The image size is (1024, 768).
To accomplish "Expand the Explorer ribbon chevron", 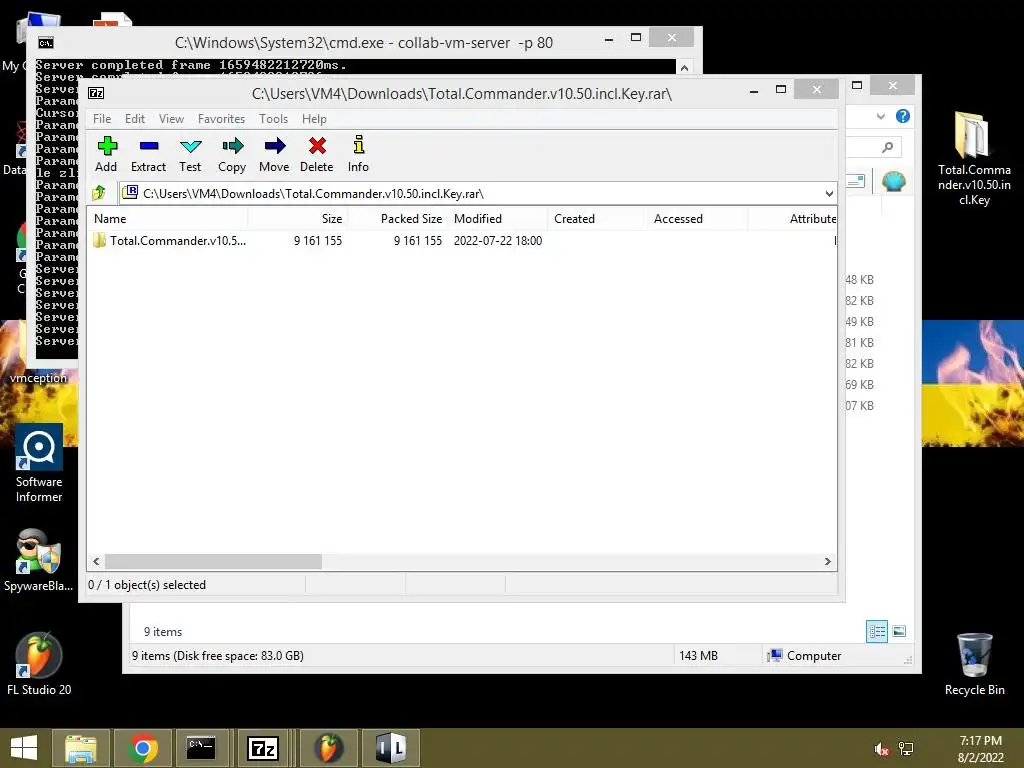I will (x=880, y=116).
